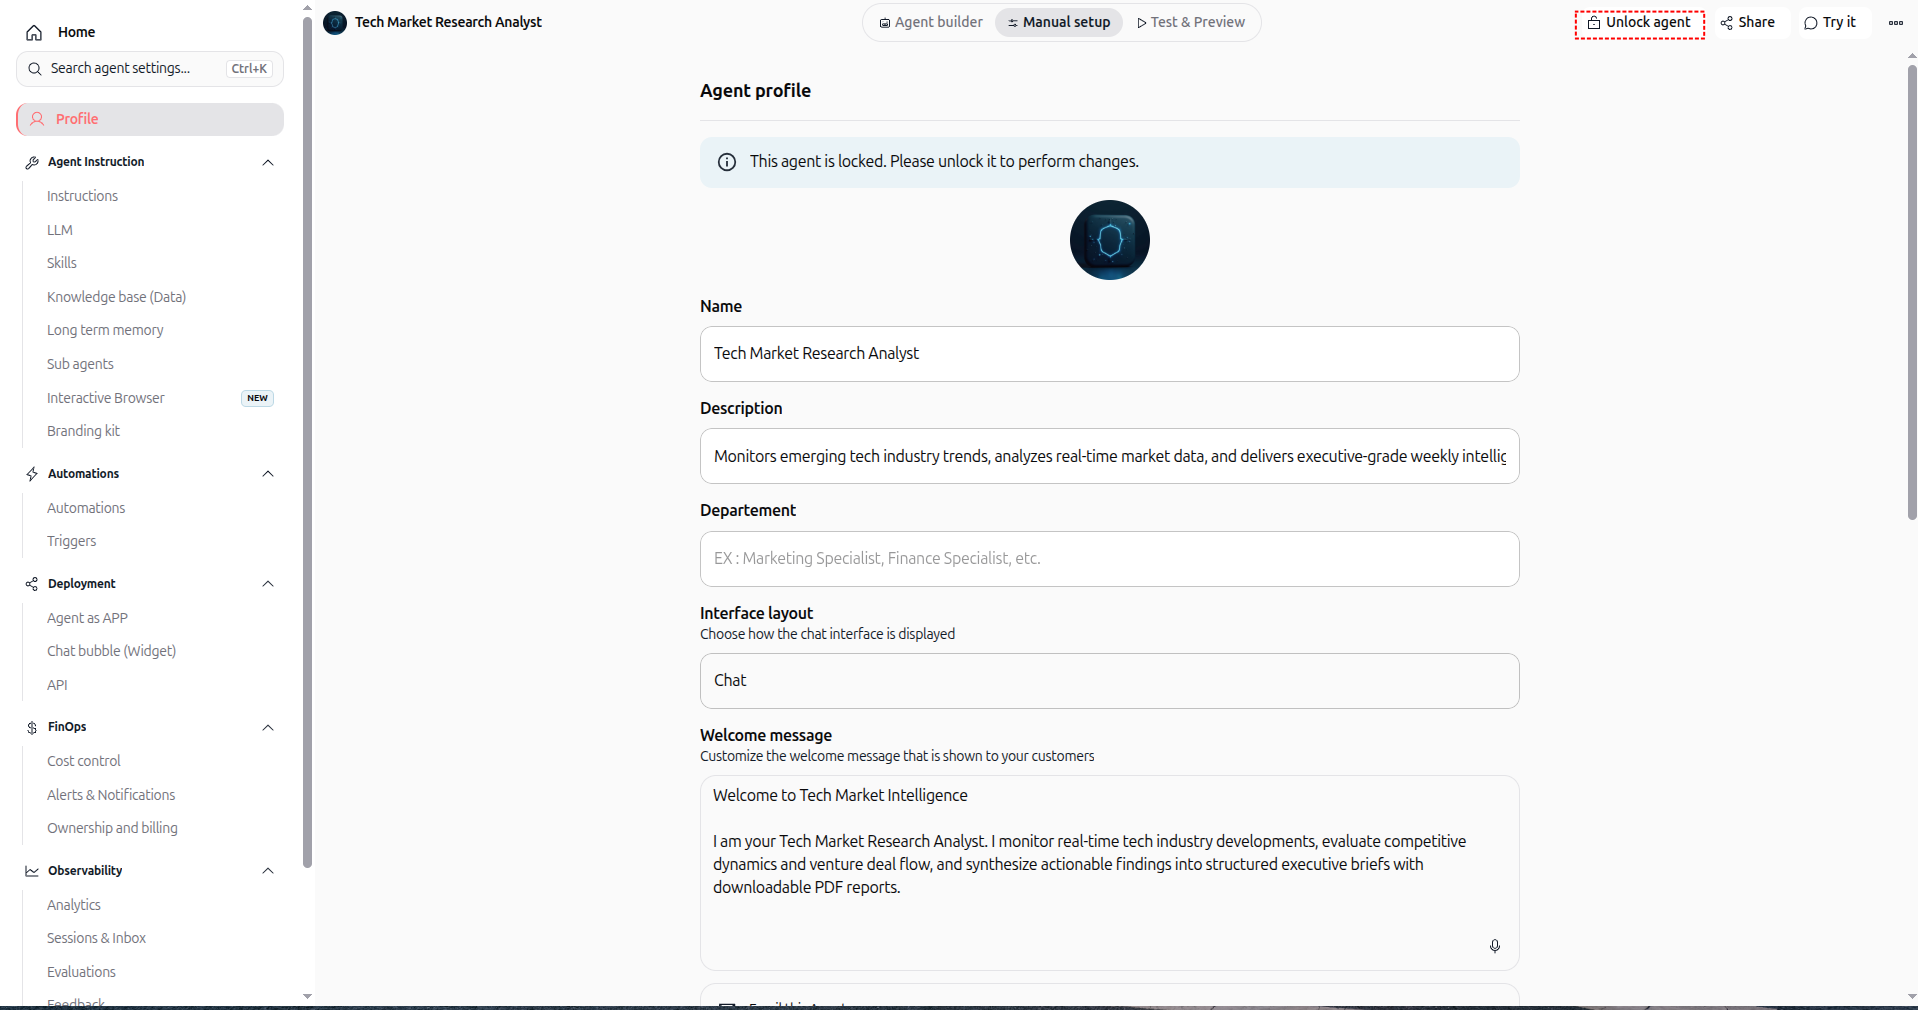Image resolution: width=1918 pixels, height=1010 pixels.
Task: Open the Test & Preview tab
Action: point(1191,22)
